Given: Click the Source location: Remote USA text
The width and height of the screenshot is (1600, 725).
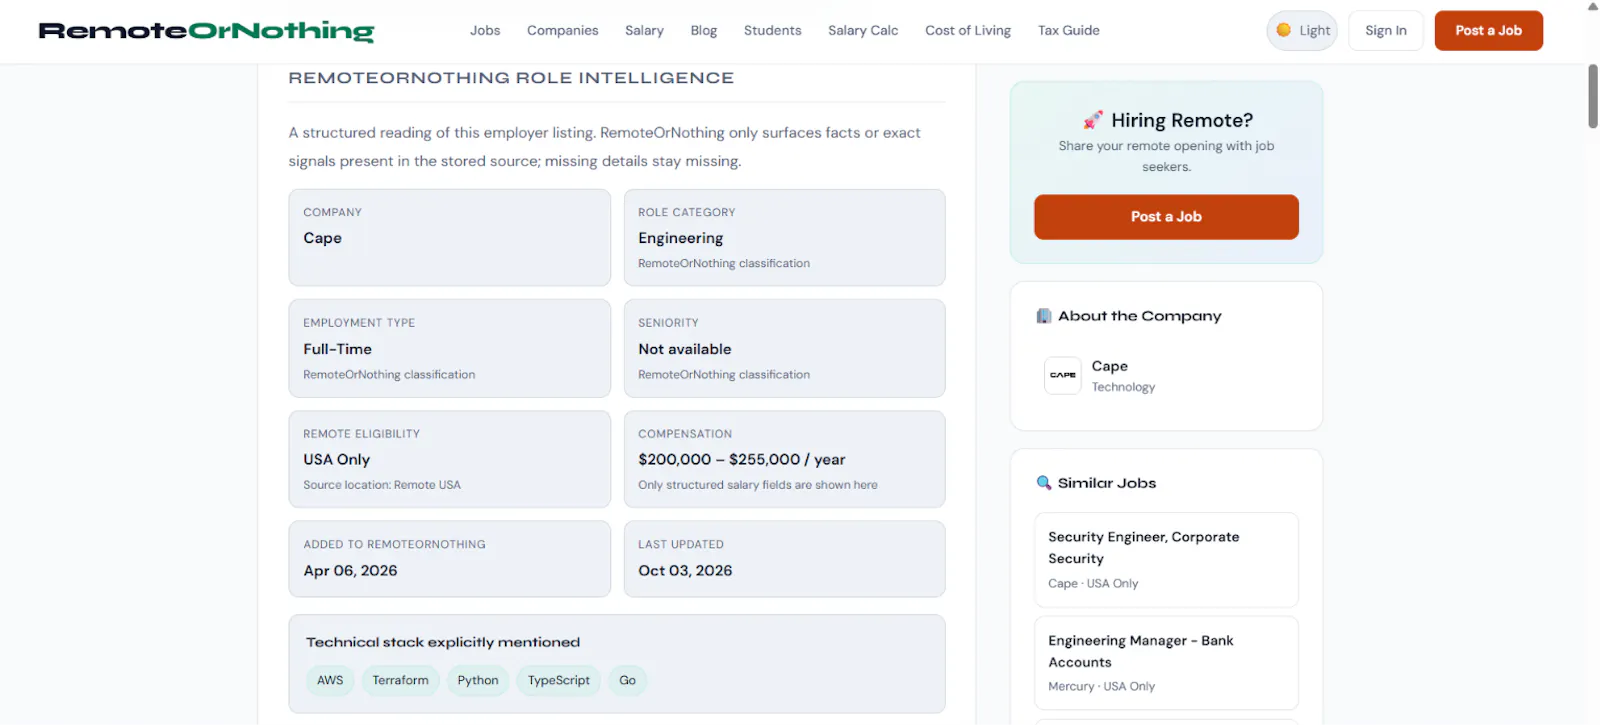Looking at the screenshot, I should [x=382, y=485].
